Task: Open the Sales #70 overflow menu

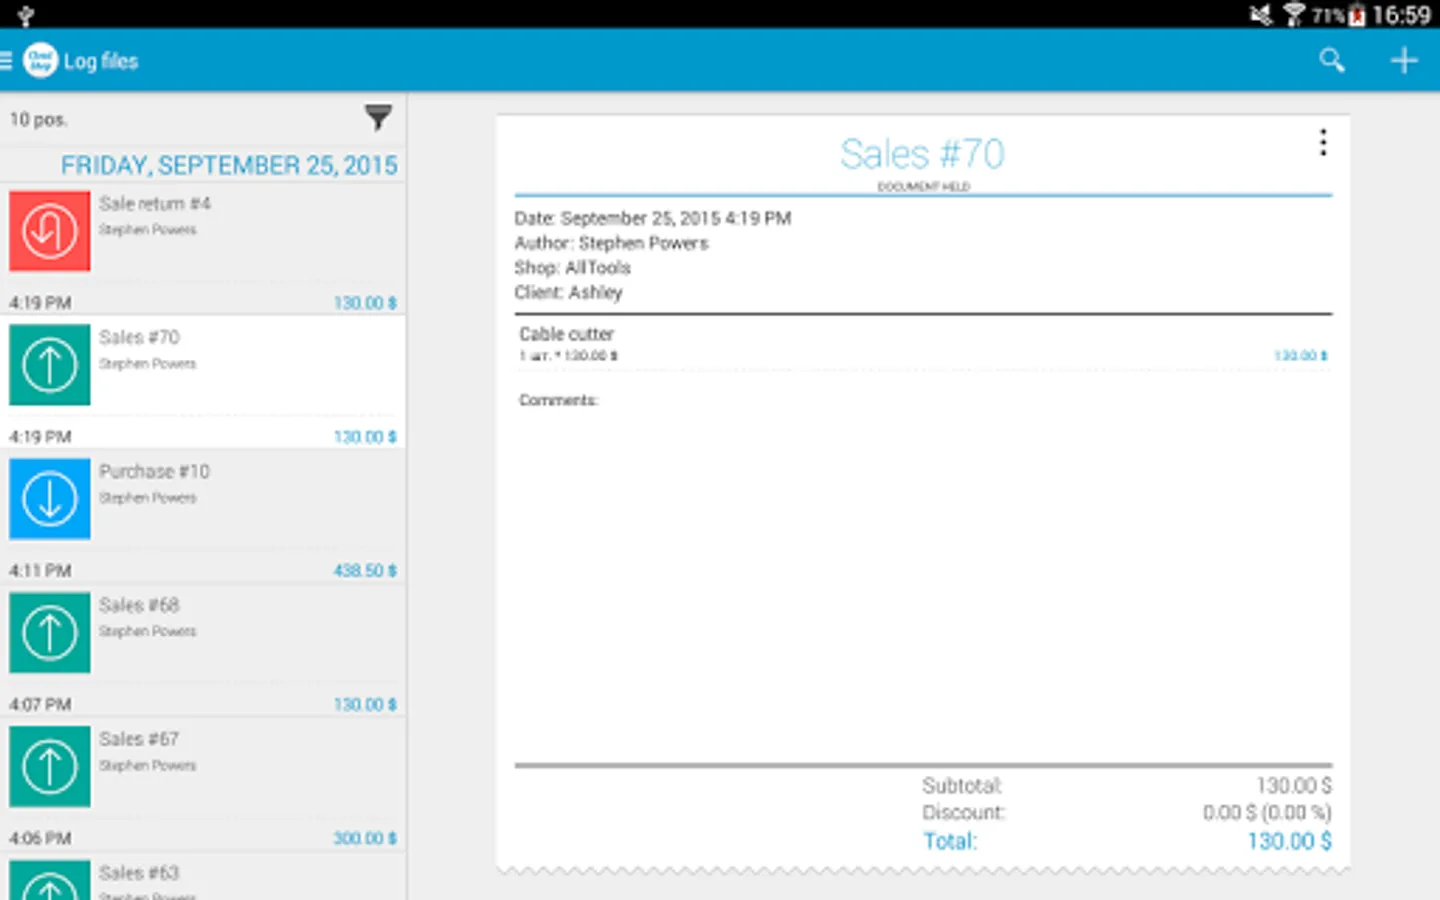Action: [x=1323, y=142]
